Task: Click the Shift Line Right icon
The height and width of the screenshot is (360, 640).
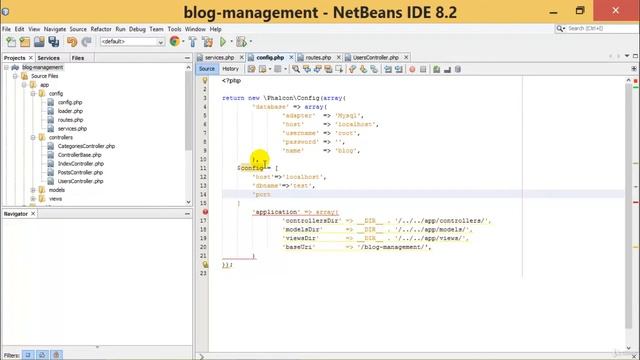Action: tap(398, 69)
